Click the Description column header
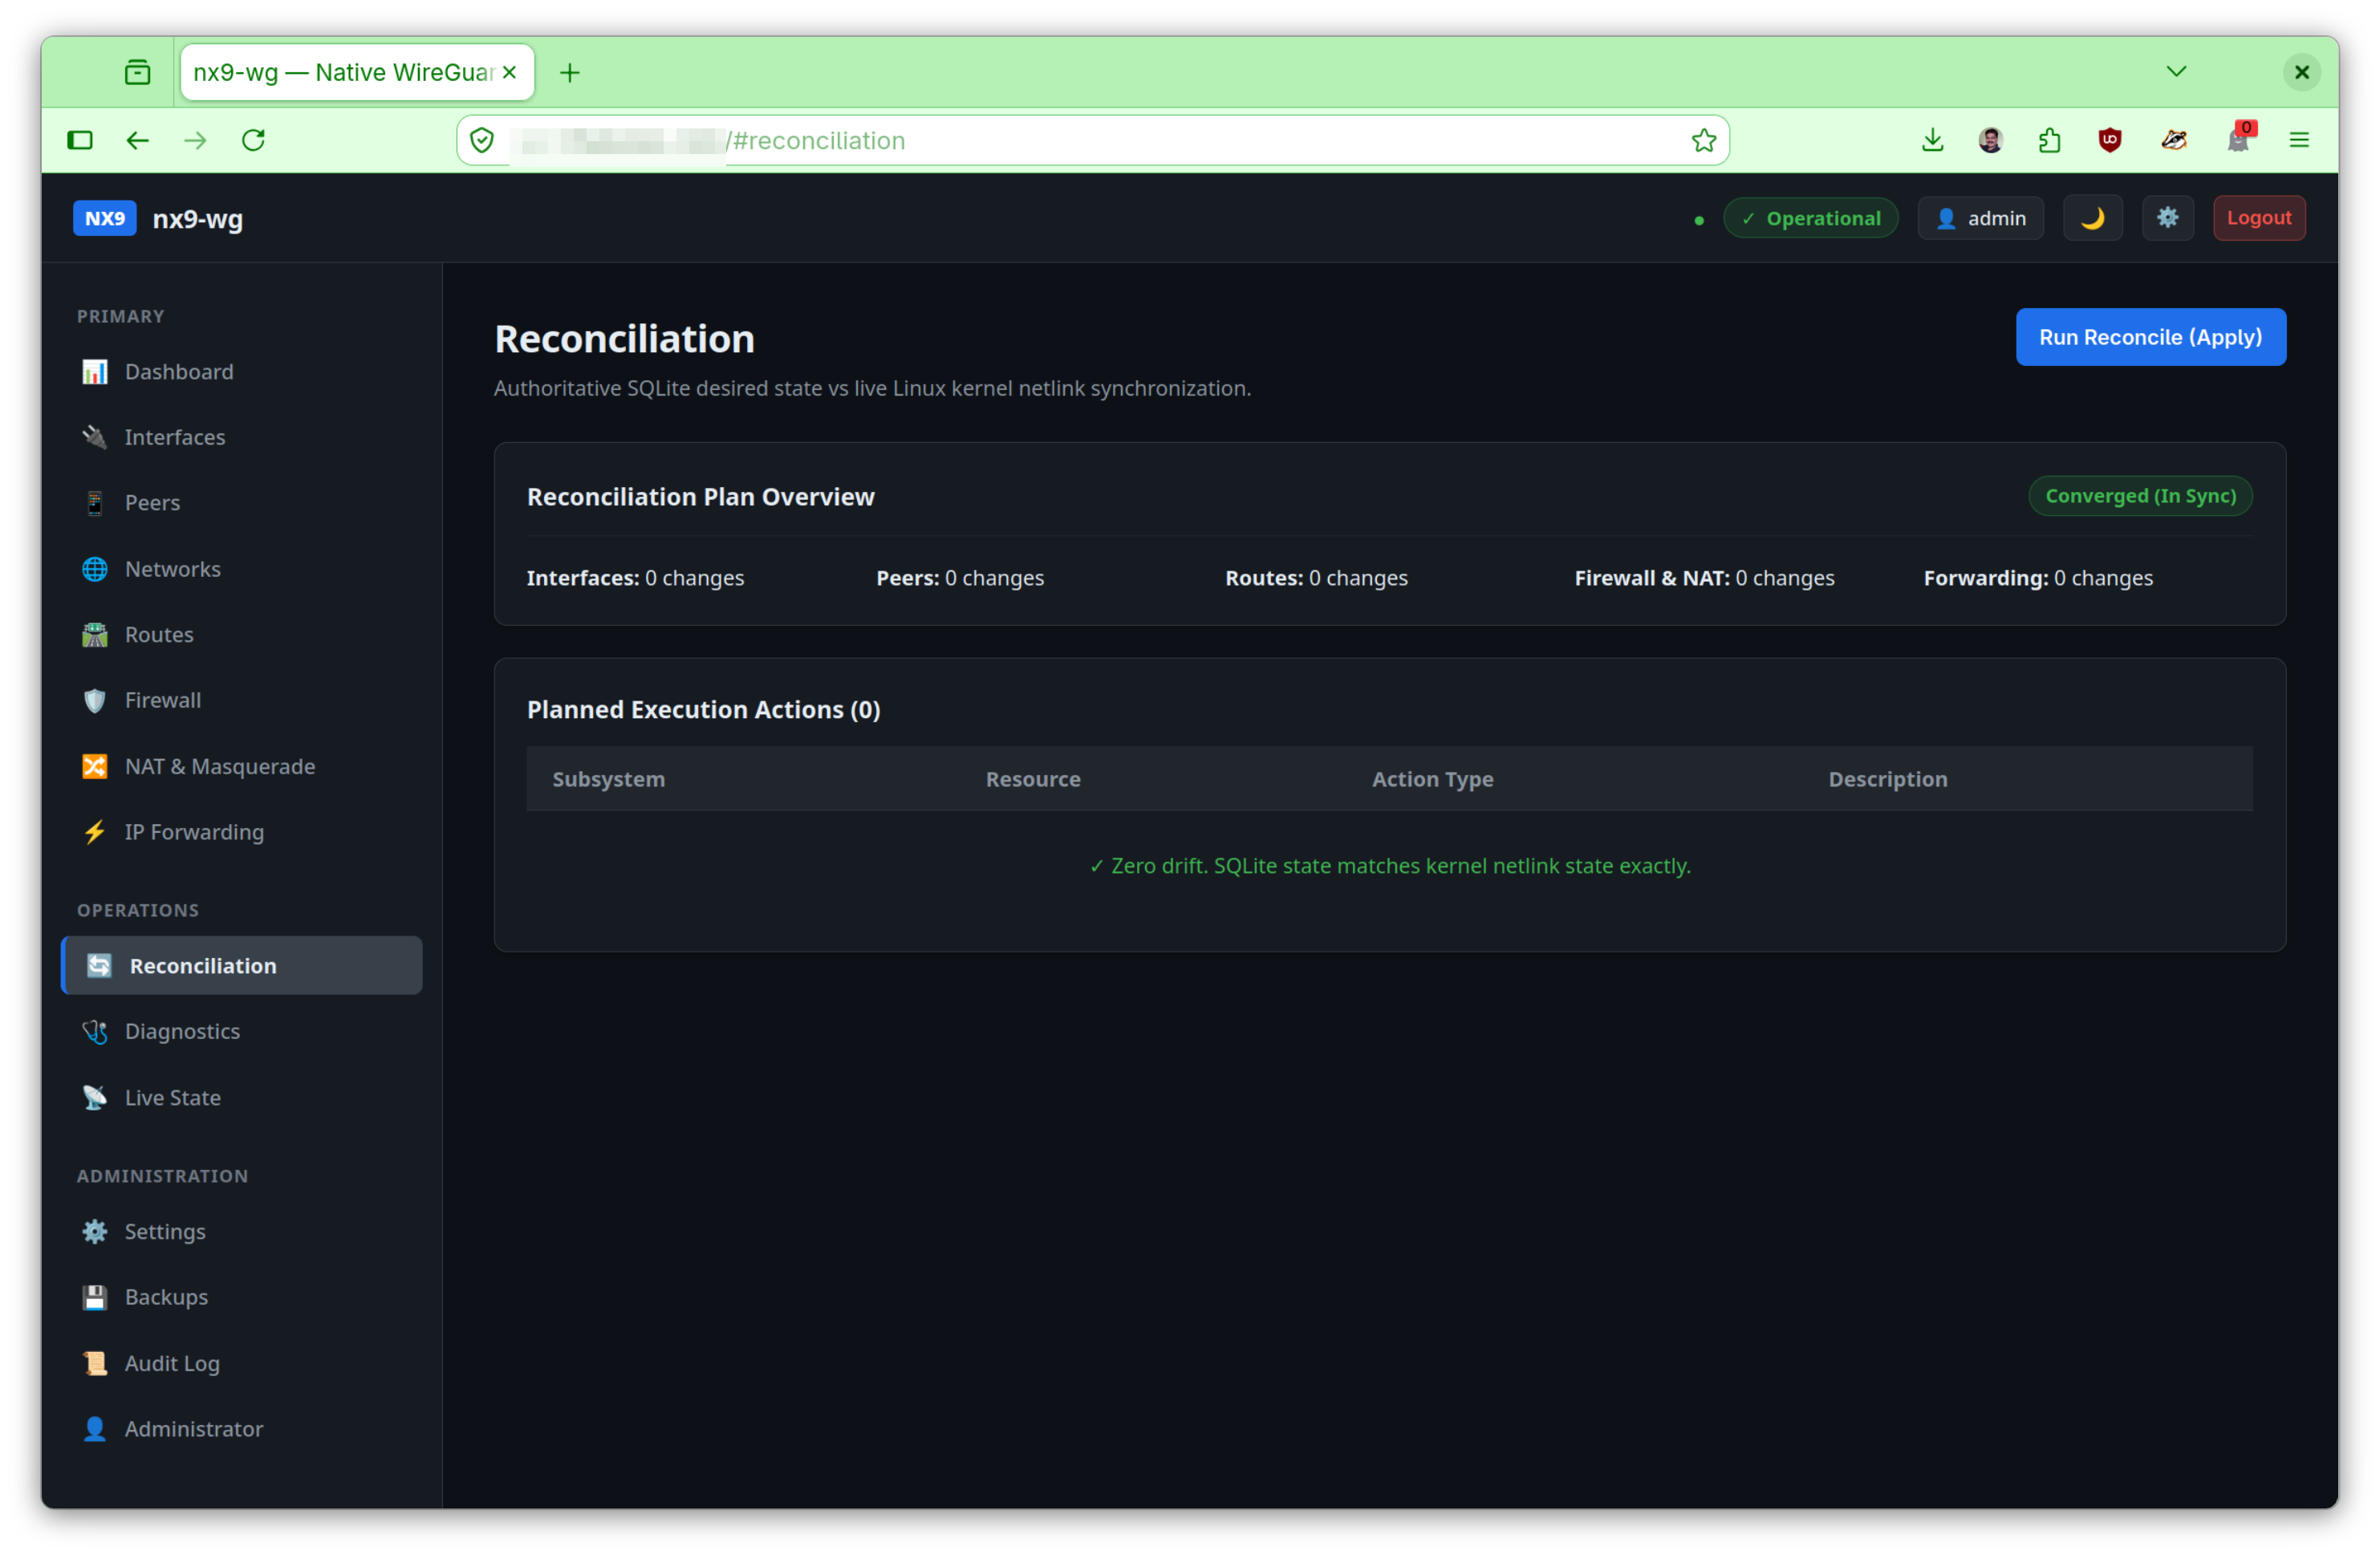Screen dimensions: 2380x1555 pos(1887,779)
